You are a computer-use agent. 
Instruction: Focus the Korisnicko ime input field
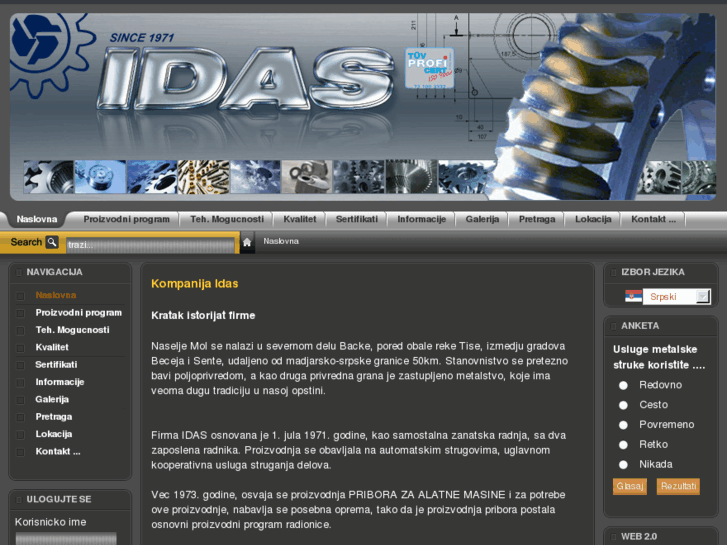[66, 538]
